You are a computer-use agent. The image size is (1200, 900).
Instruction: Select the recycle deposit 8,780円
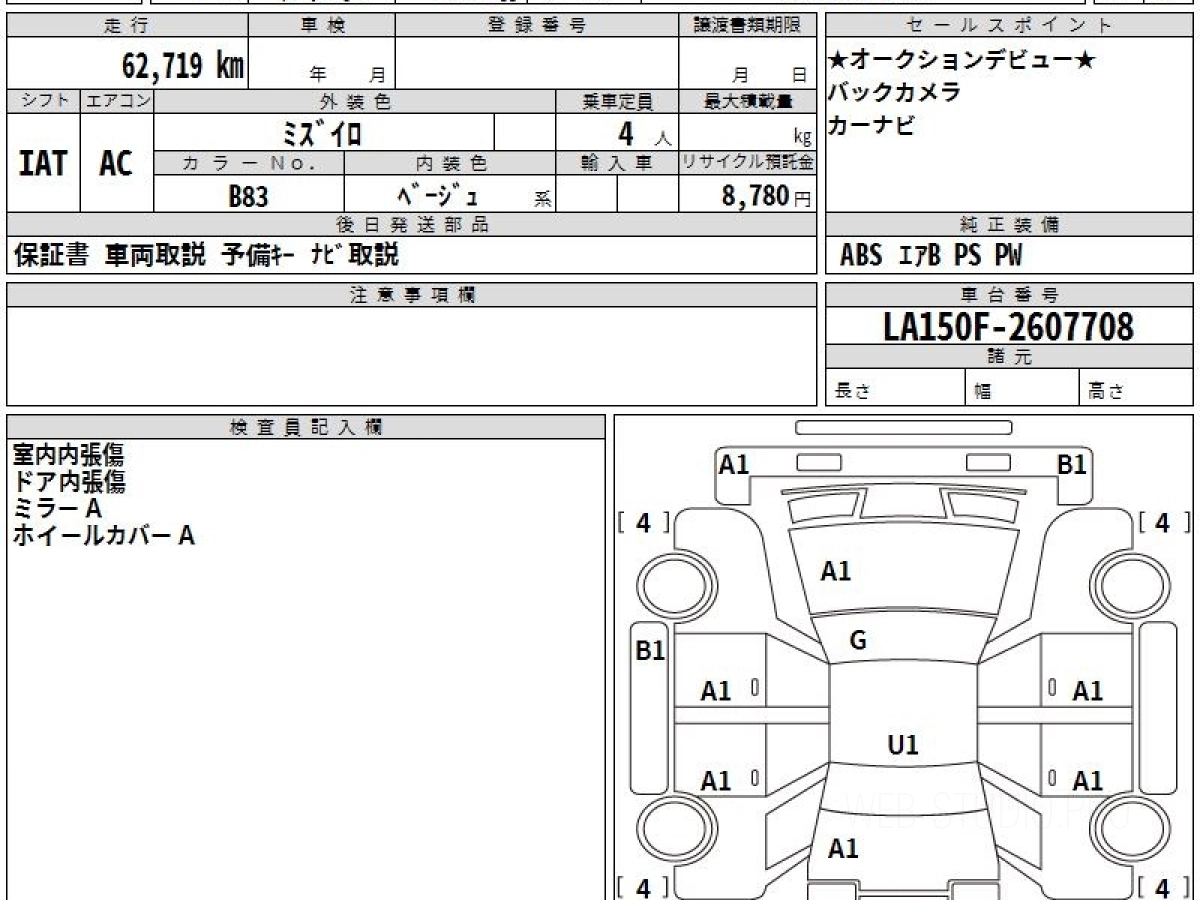pos(767,196)
